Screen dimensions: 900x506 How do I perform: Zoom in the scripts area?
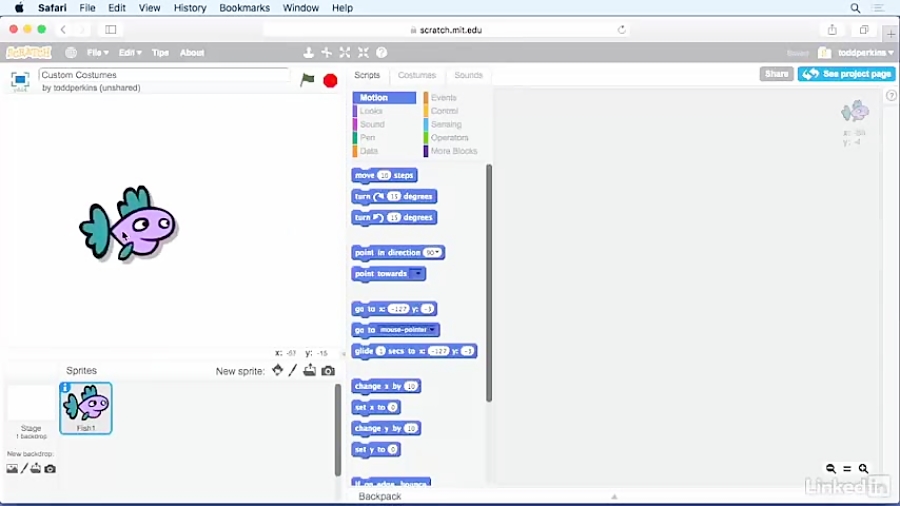point(863,469)
